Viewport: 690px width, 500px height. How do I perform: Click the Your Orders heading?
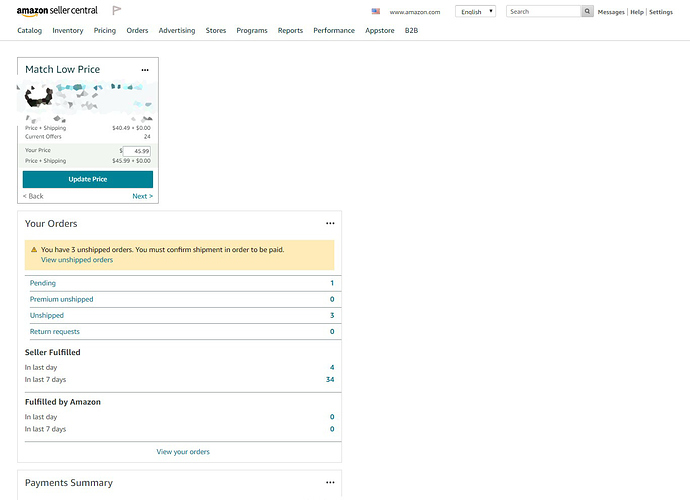click(51, 224)
